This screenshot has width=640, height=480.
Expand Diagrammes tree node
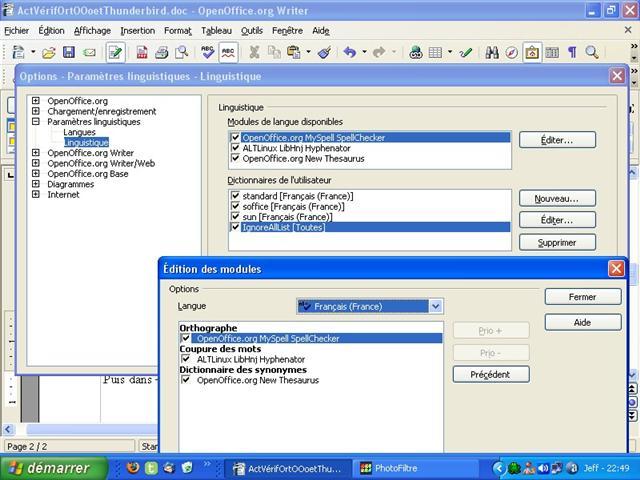coord(36,184)
